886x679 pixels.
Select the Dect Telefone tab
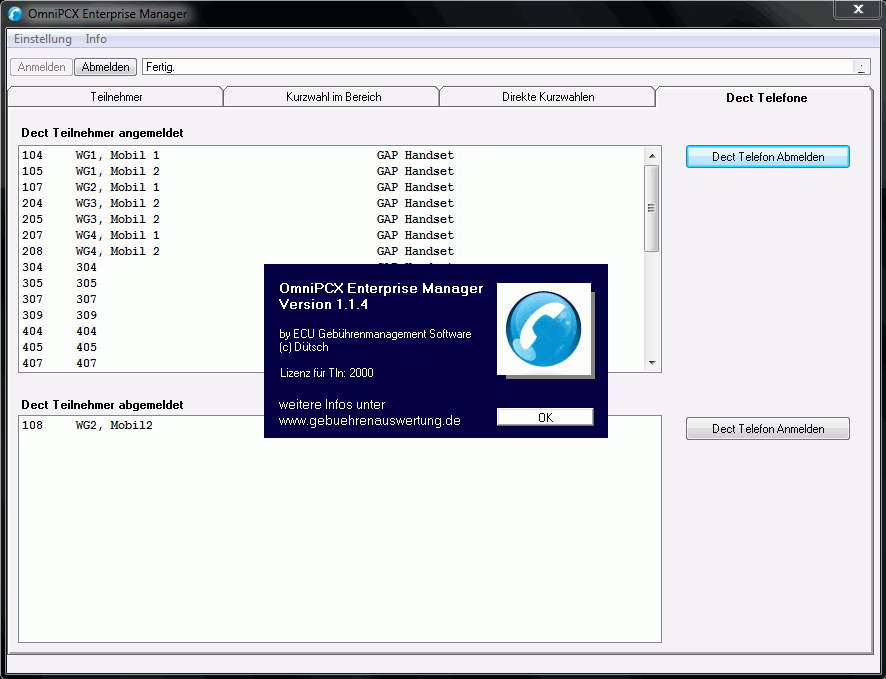(766, 97)
